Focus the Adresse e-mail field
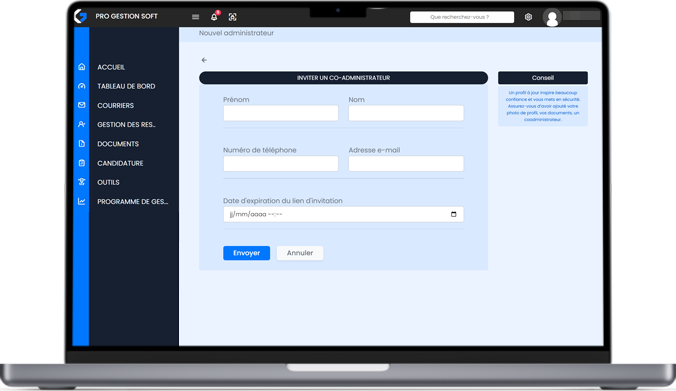 pyautogui.click(x=406, y=164)
